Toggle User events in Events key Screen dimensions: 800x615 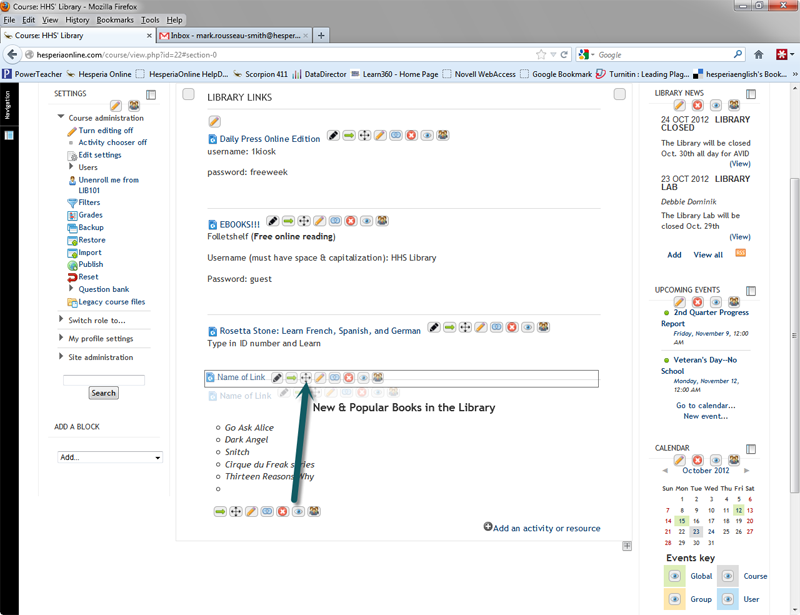coord(728,599)
